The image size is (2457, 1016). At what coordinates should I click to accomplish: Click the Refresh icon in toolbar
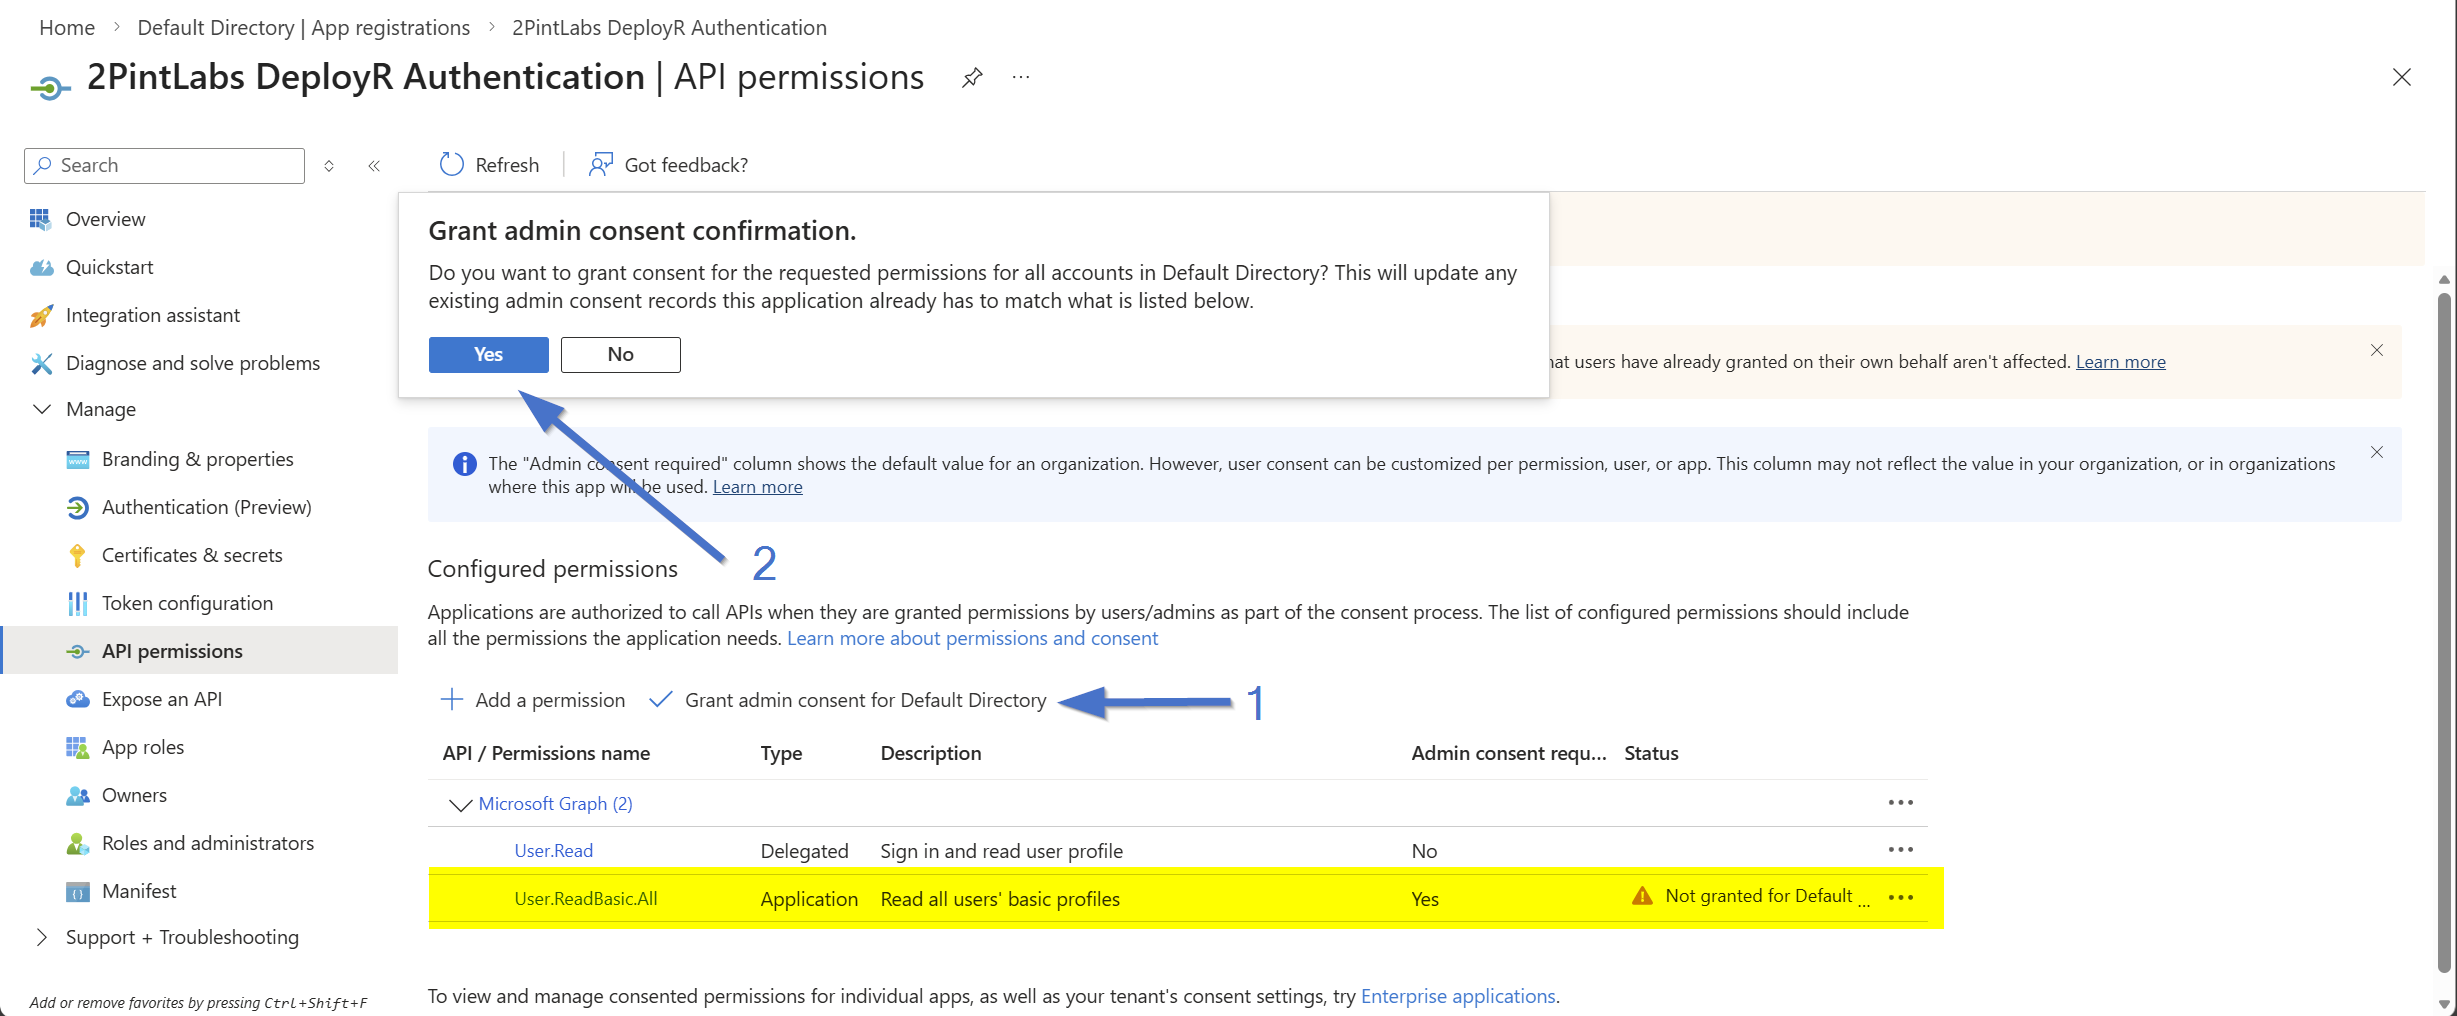click(452, 165)
